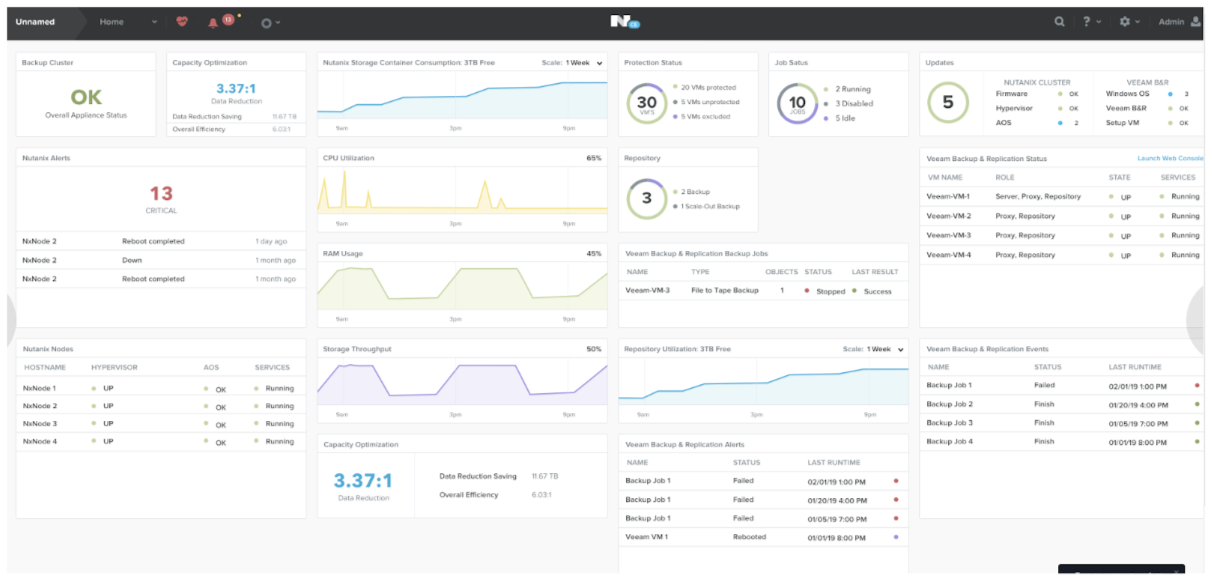Screen dimensions: 1212x584
Task: Open the settings gear icon
Action: (1124, 21)
